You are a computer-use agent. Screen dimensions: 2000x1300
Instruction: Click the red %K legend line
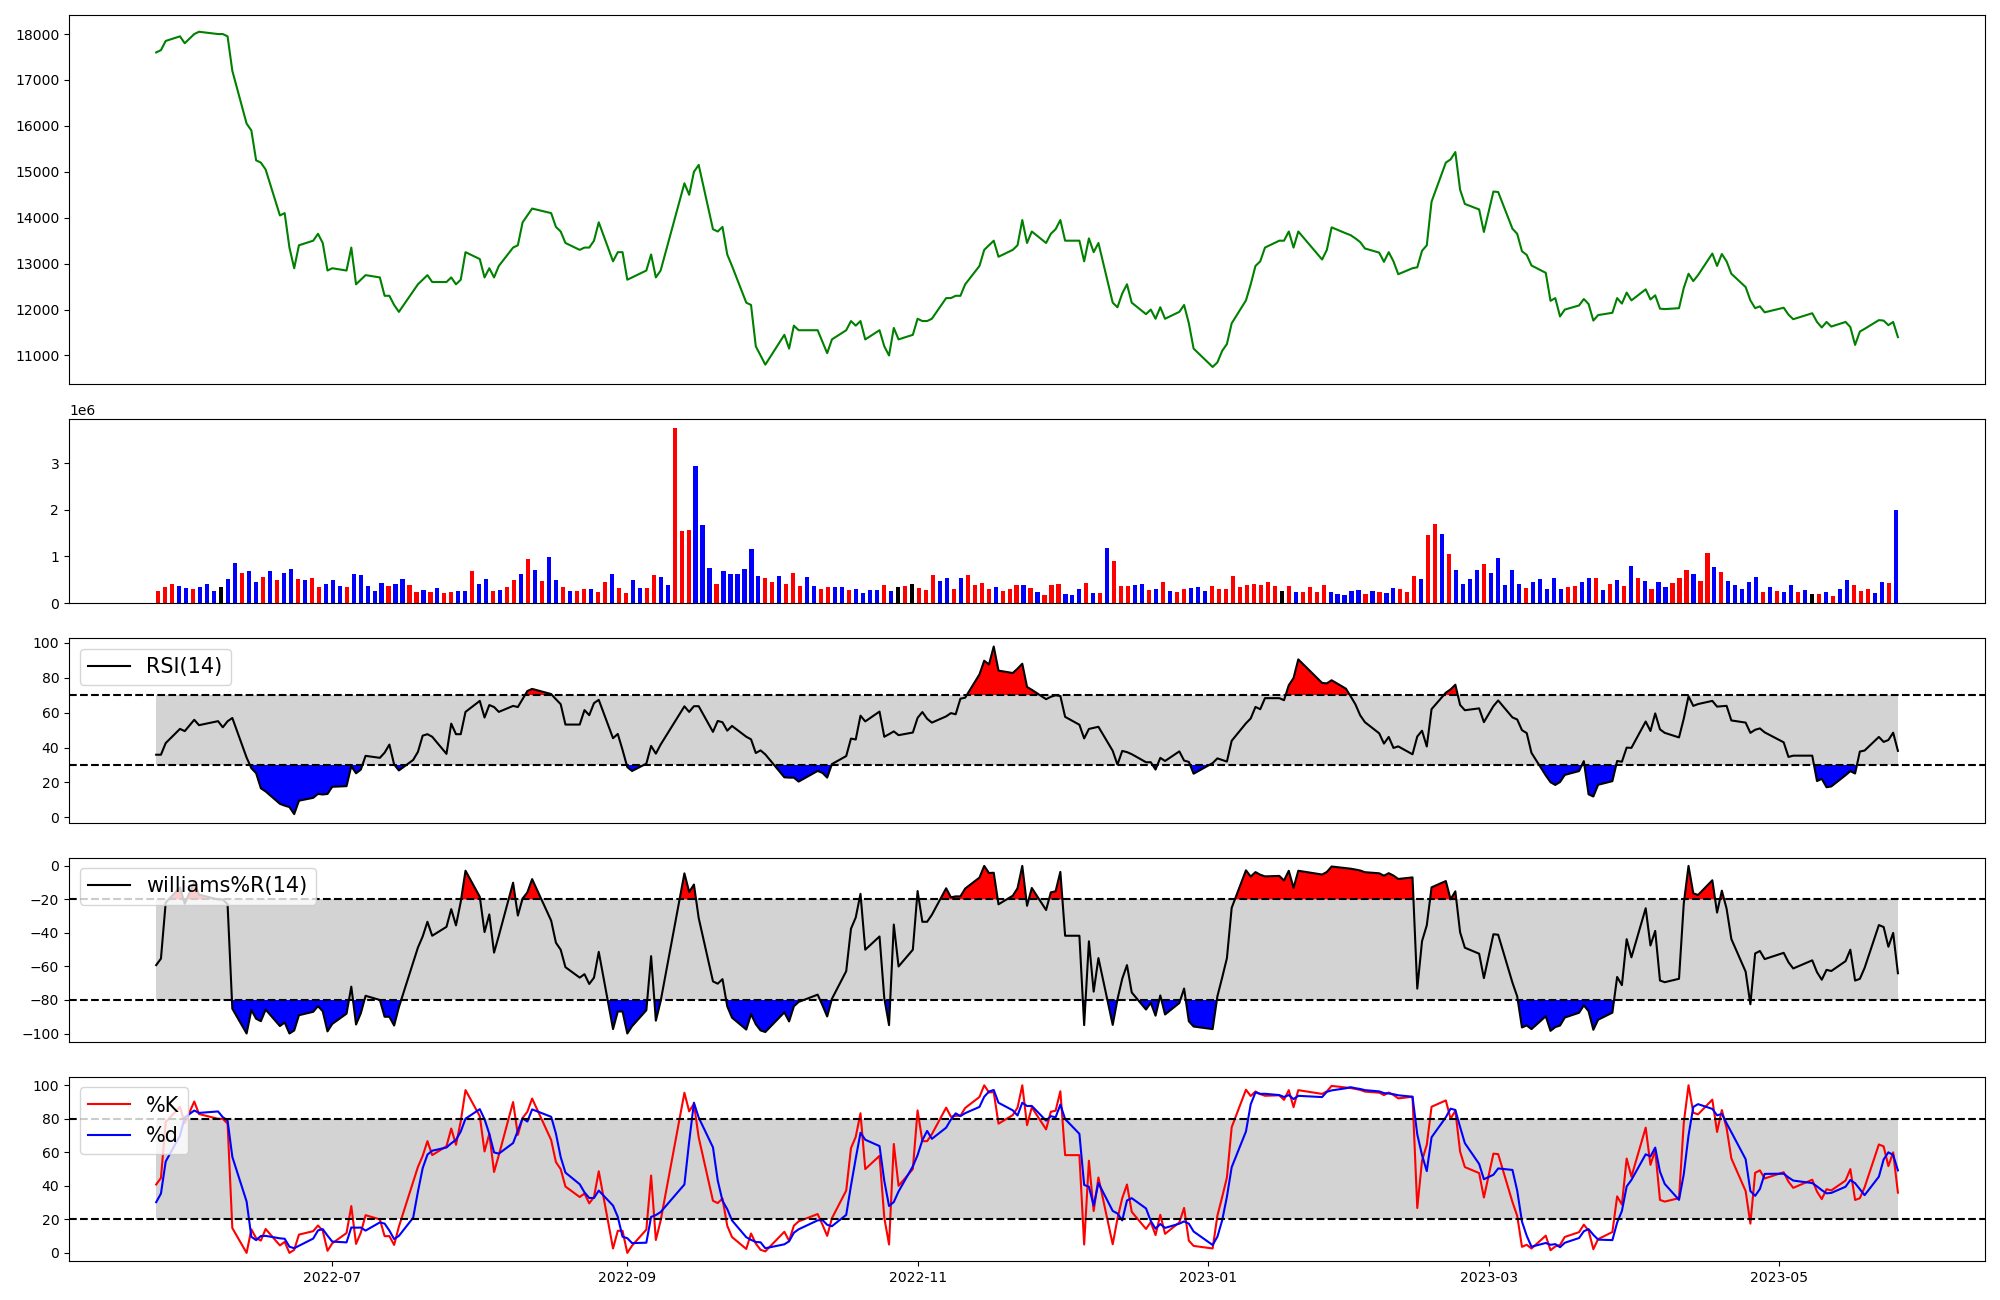[110, 1105]
